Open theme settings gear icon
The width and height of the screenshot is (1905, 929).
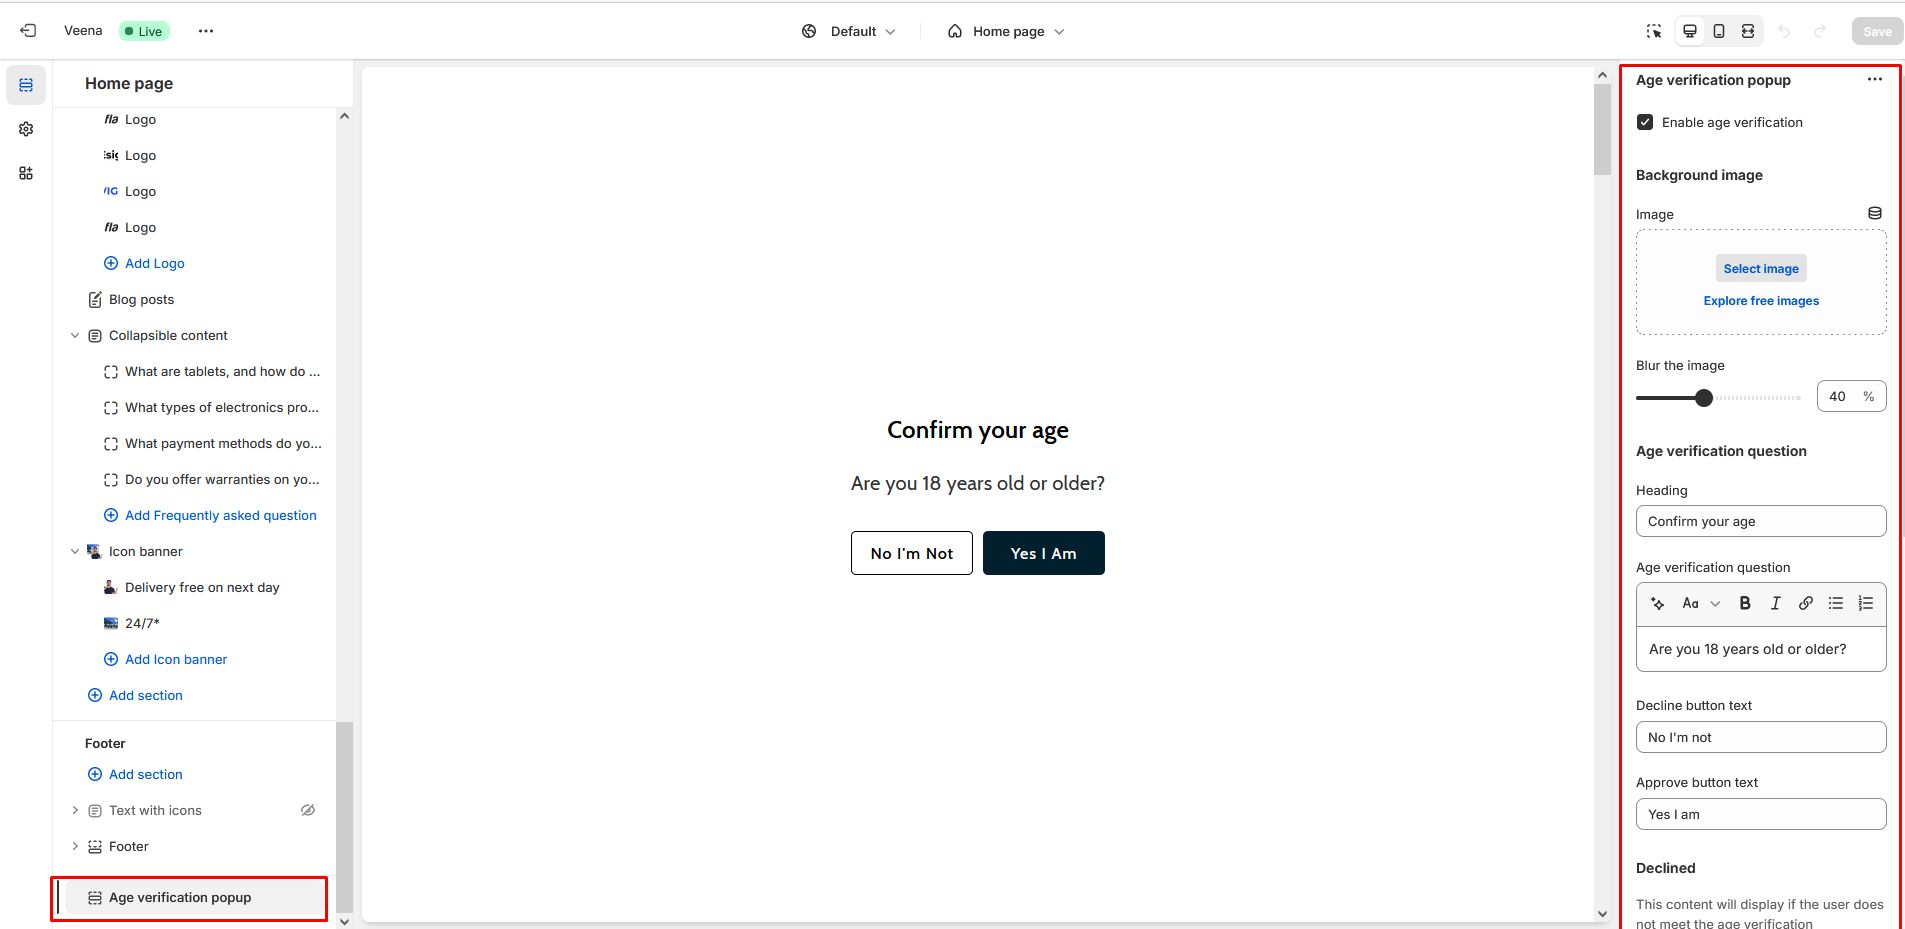(26, 129)
